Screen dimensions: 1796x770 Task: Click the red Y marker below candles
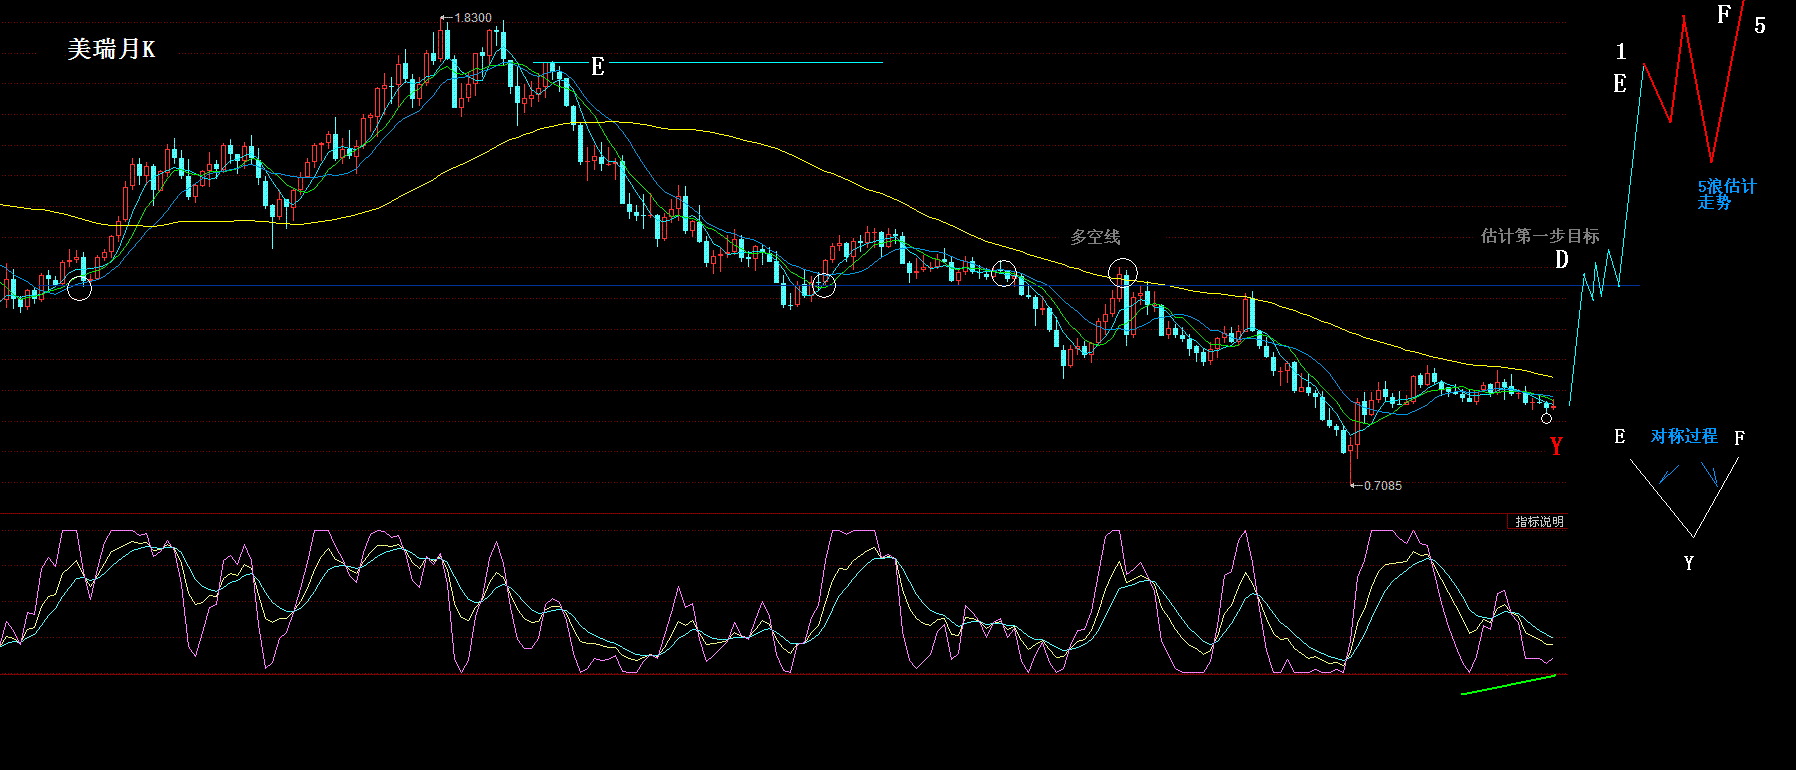1556,446
